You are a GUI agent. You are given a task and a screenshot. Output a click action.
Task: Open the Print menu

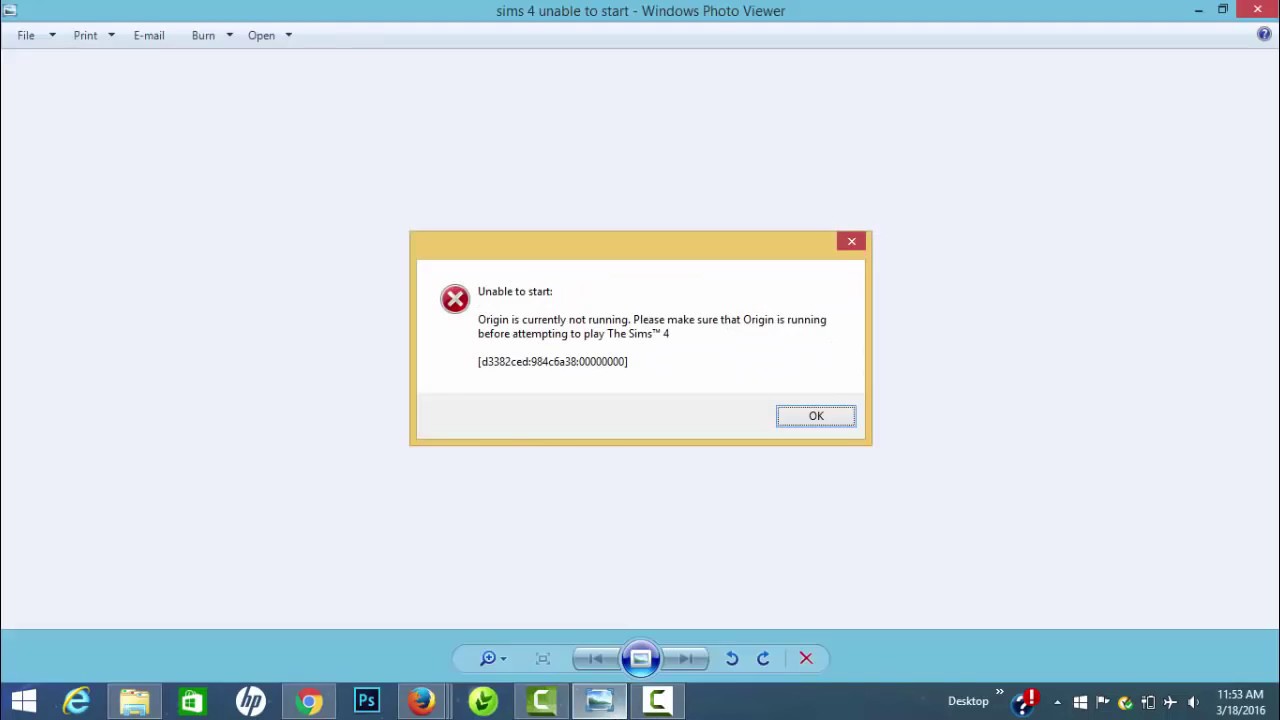point(85,35)
